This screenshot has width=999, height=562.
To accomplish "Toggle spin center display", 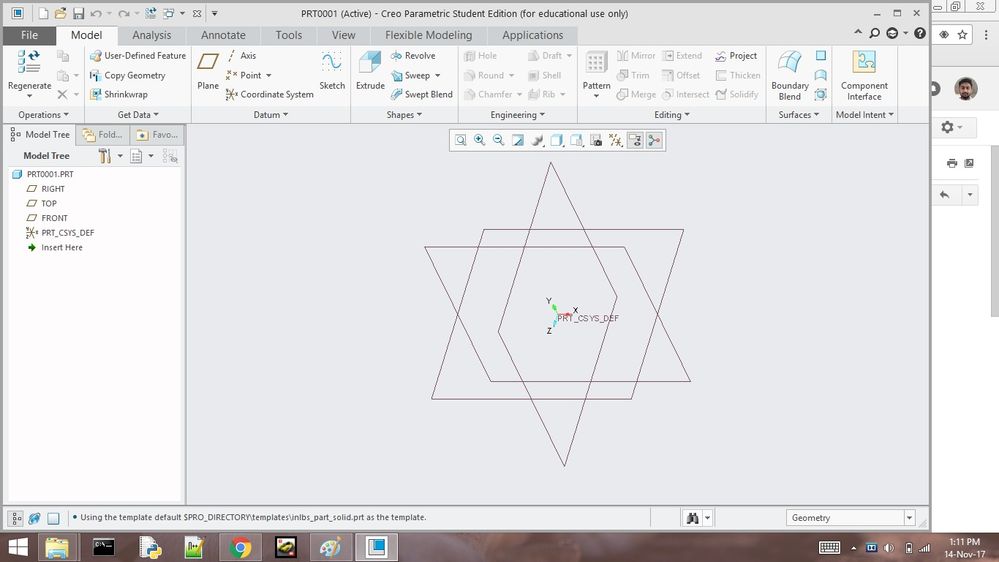I will tap(654, 141).
